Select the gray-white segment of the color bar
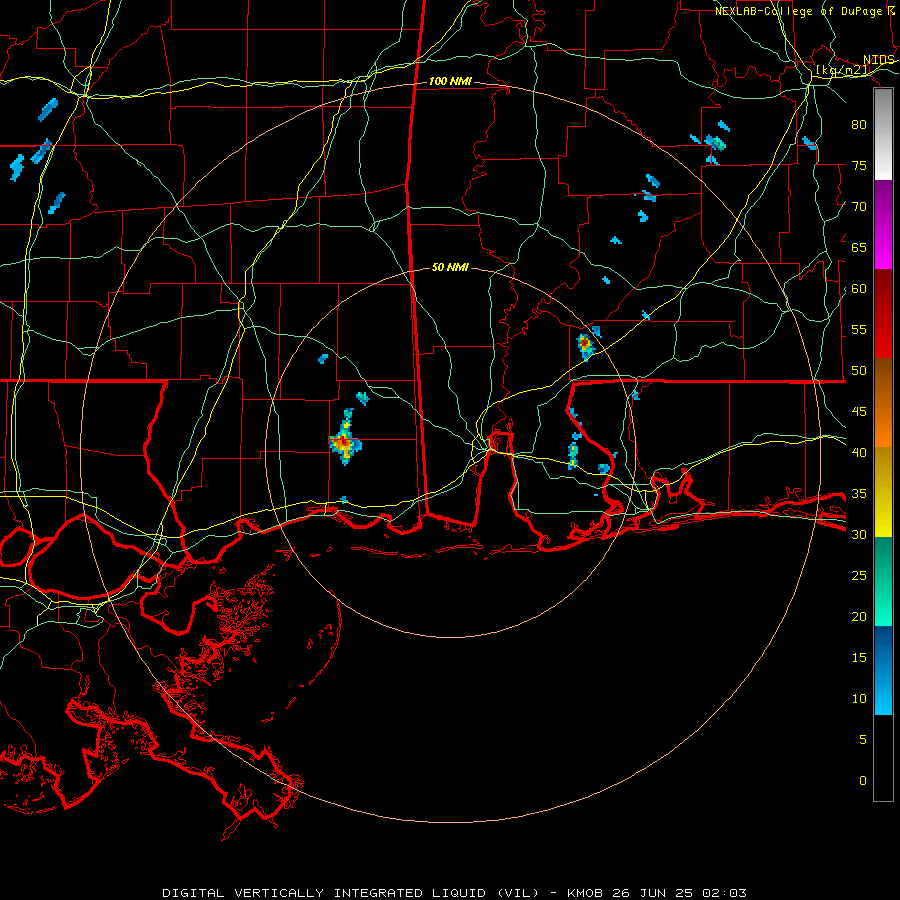Image resolution: width=900 pixels, height=900 pixels. pyautogui.click(x=883, y=134)
